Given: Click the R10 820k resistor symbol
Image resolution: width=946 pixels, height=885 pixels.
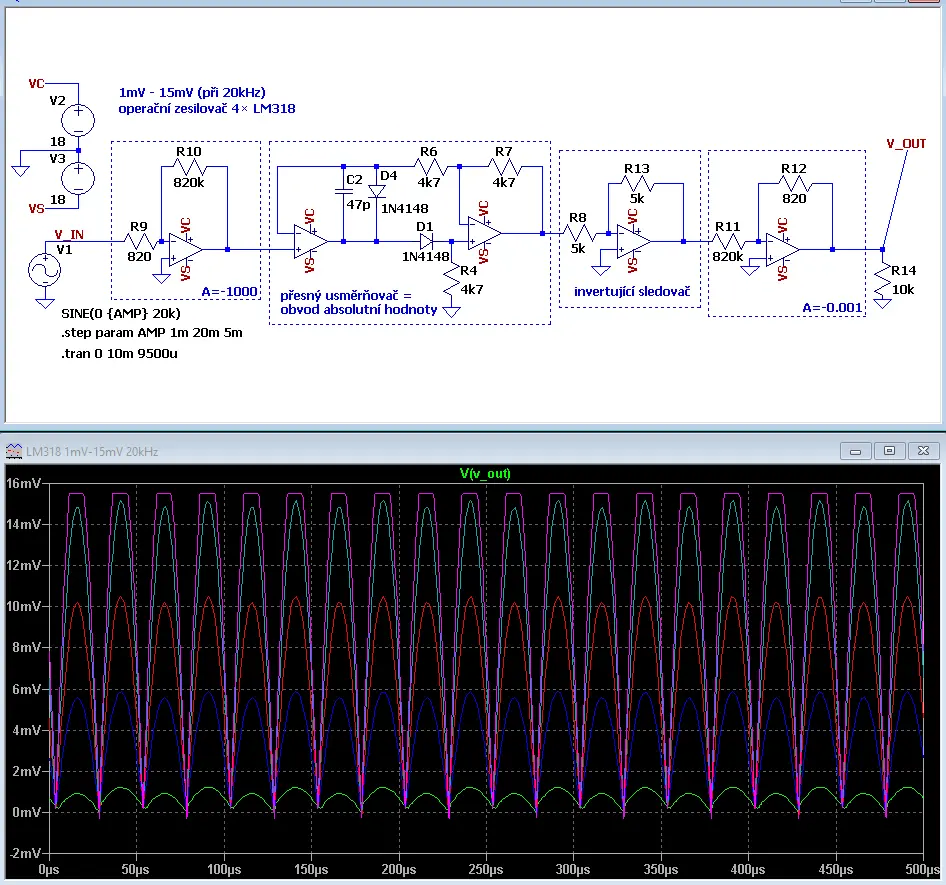Looking at the screenshot, I should tap(189, 167).
